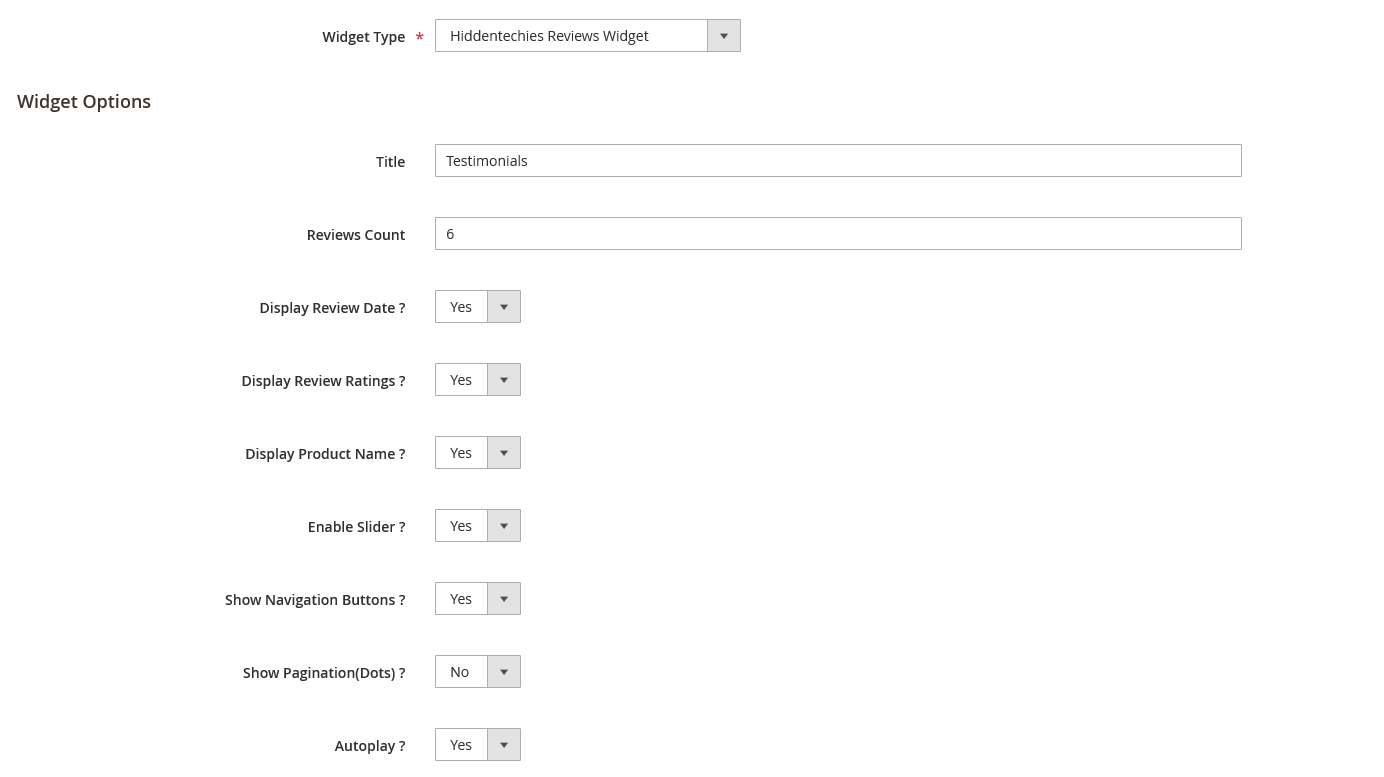Image resolution: width=1384 pixels, height=777 pixels.
Task: Expand the Enable Slider dropdown
Action: point(478,526)
